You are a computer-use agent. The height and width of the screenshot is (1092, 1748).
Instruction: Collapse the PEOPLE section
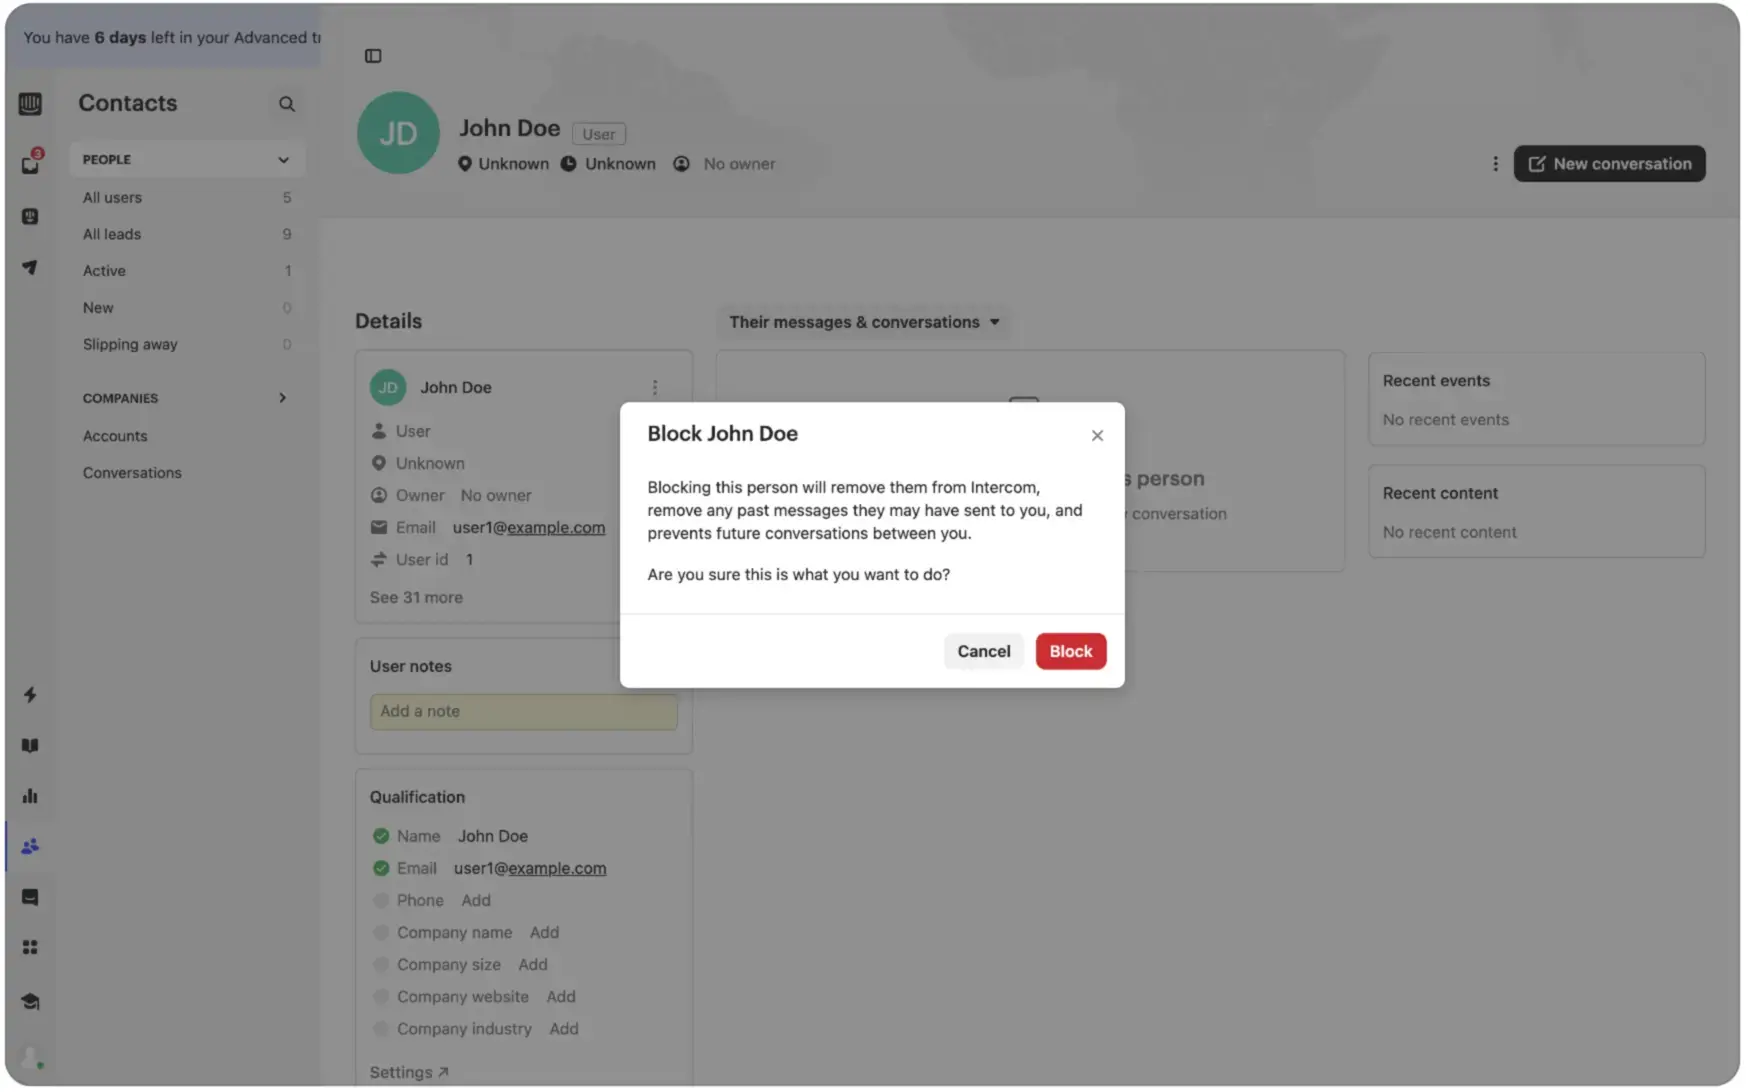coord(283,160)
